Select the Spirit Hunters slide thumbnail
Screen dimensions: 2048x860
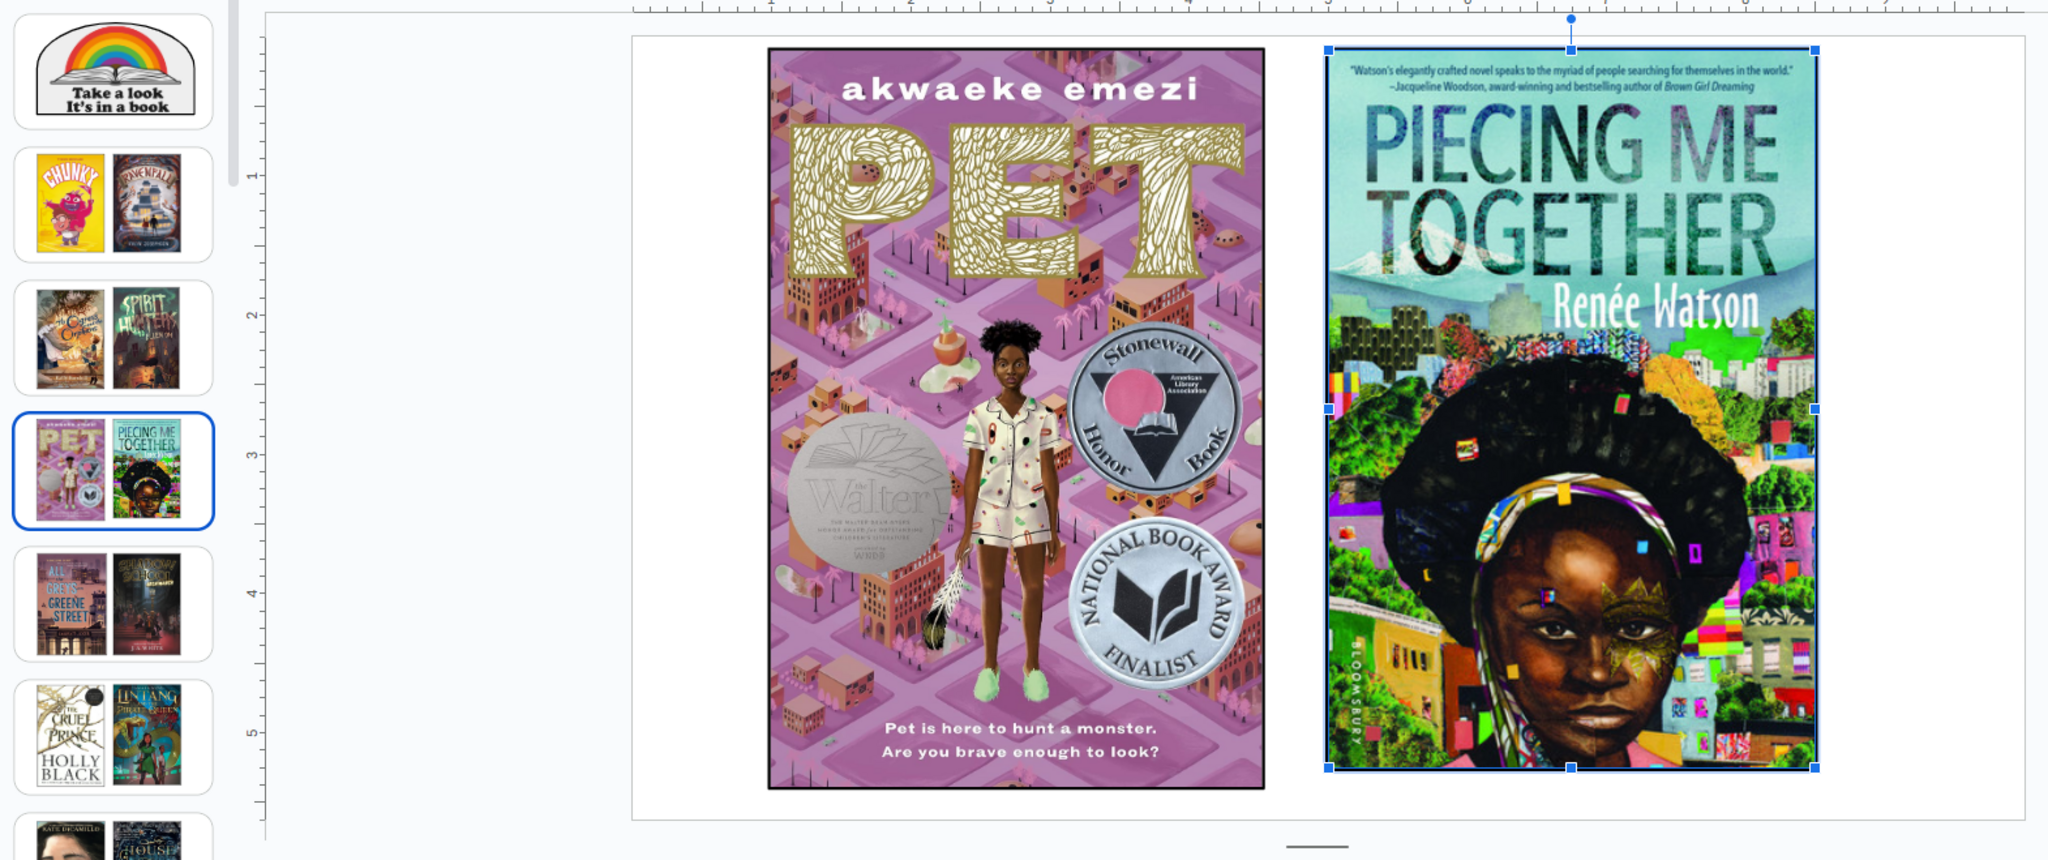113,338
